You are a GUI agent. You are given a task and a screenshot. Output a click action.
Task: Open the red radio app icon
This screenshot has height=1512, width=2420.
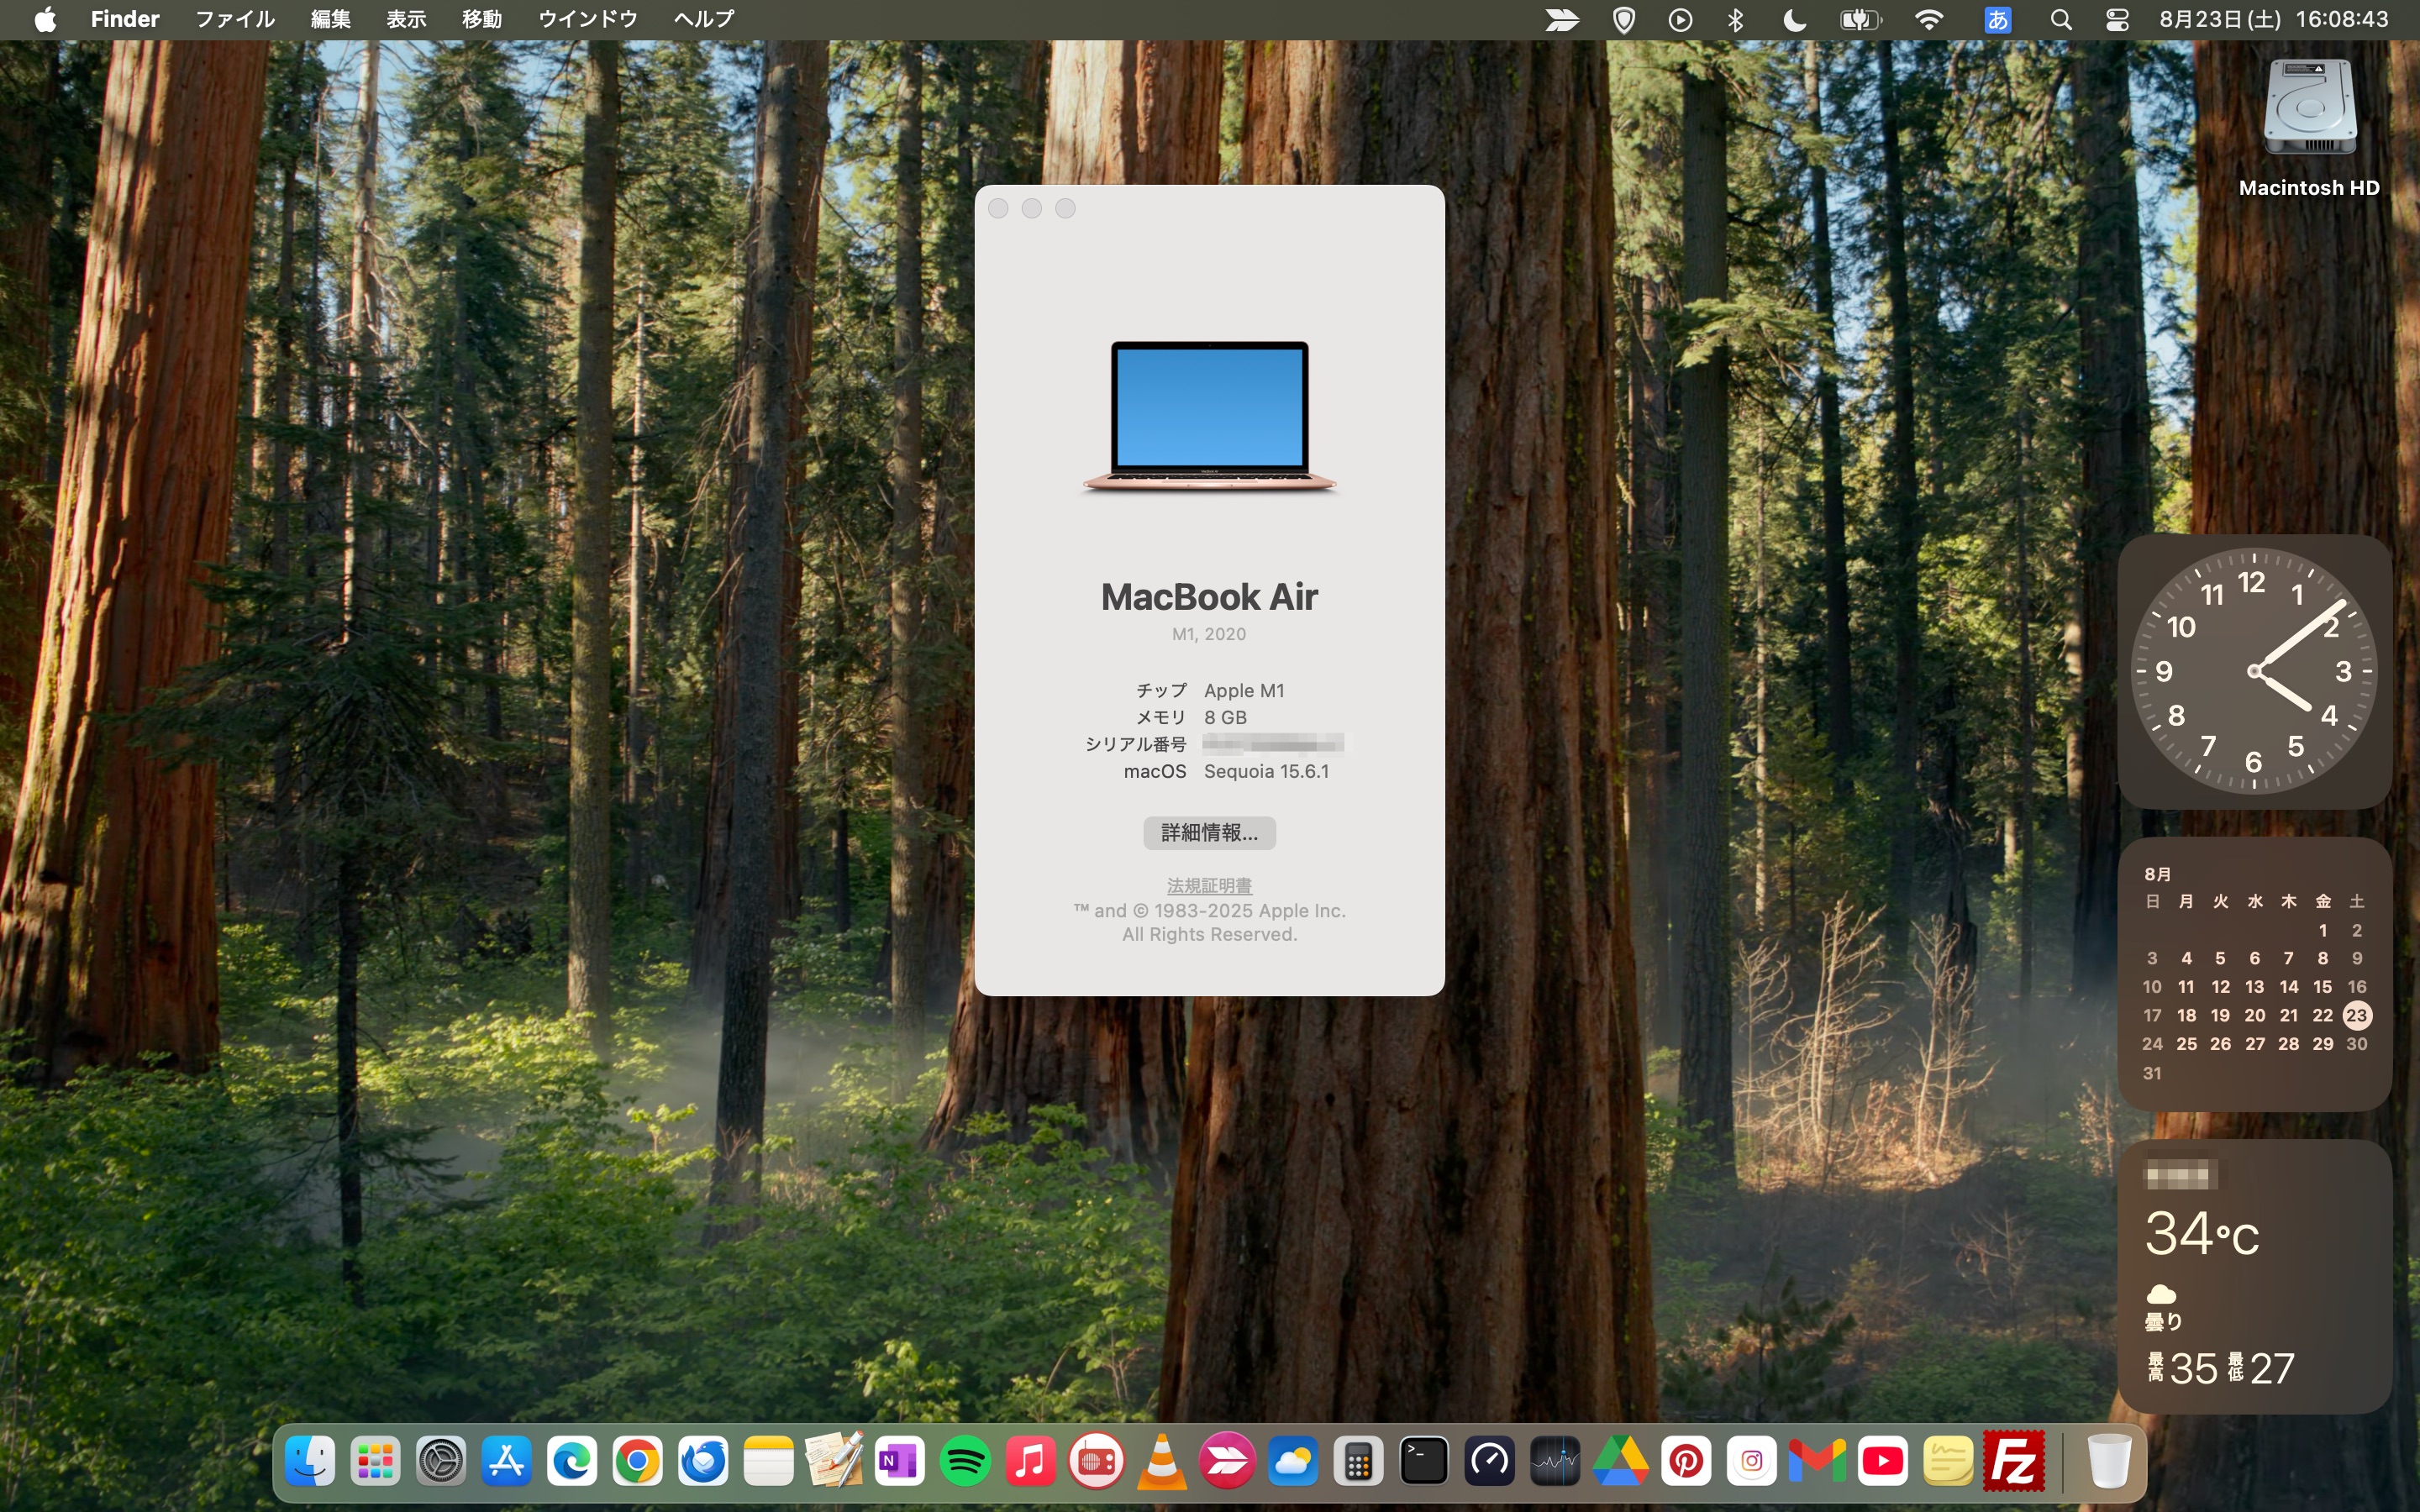tap(1096, 1462)
